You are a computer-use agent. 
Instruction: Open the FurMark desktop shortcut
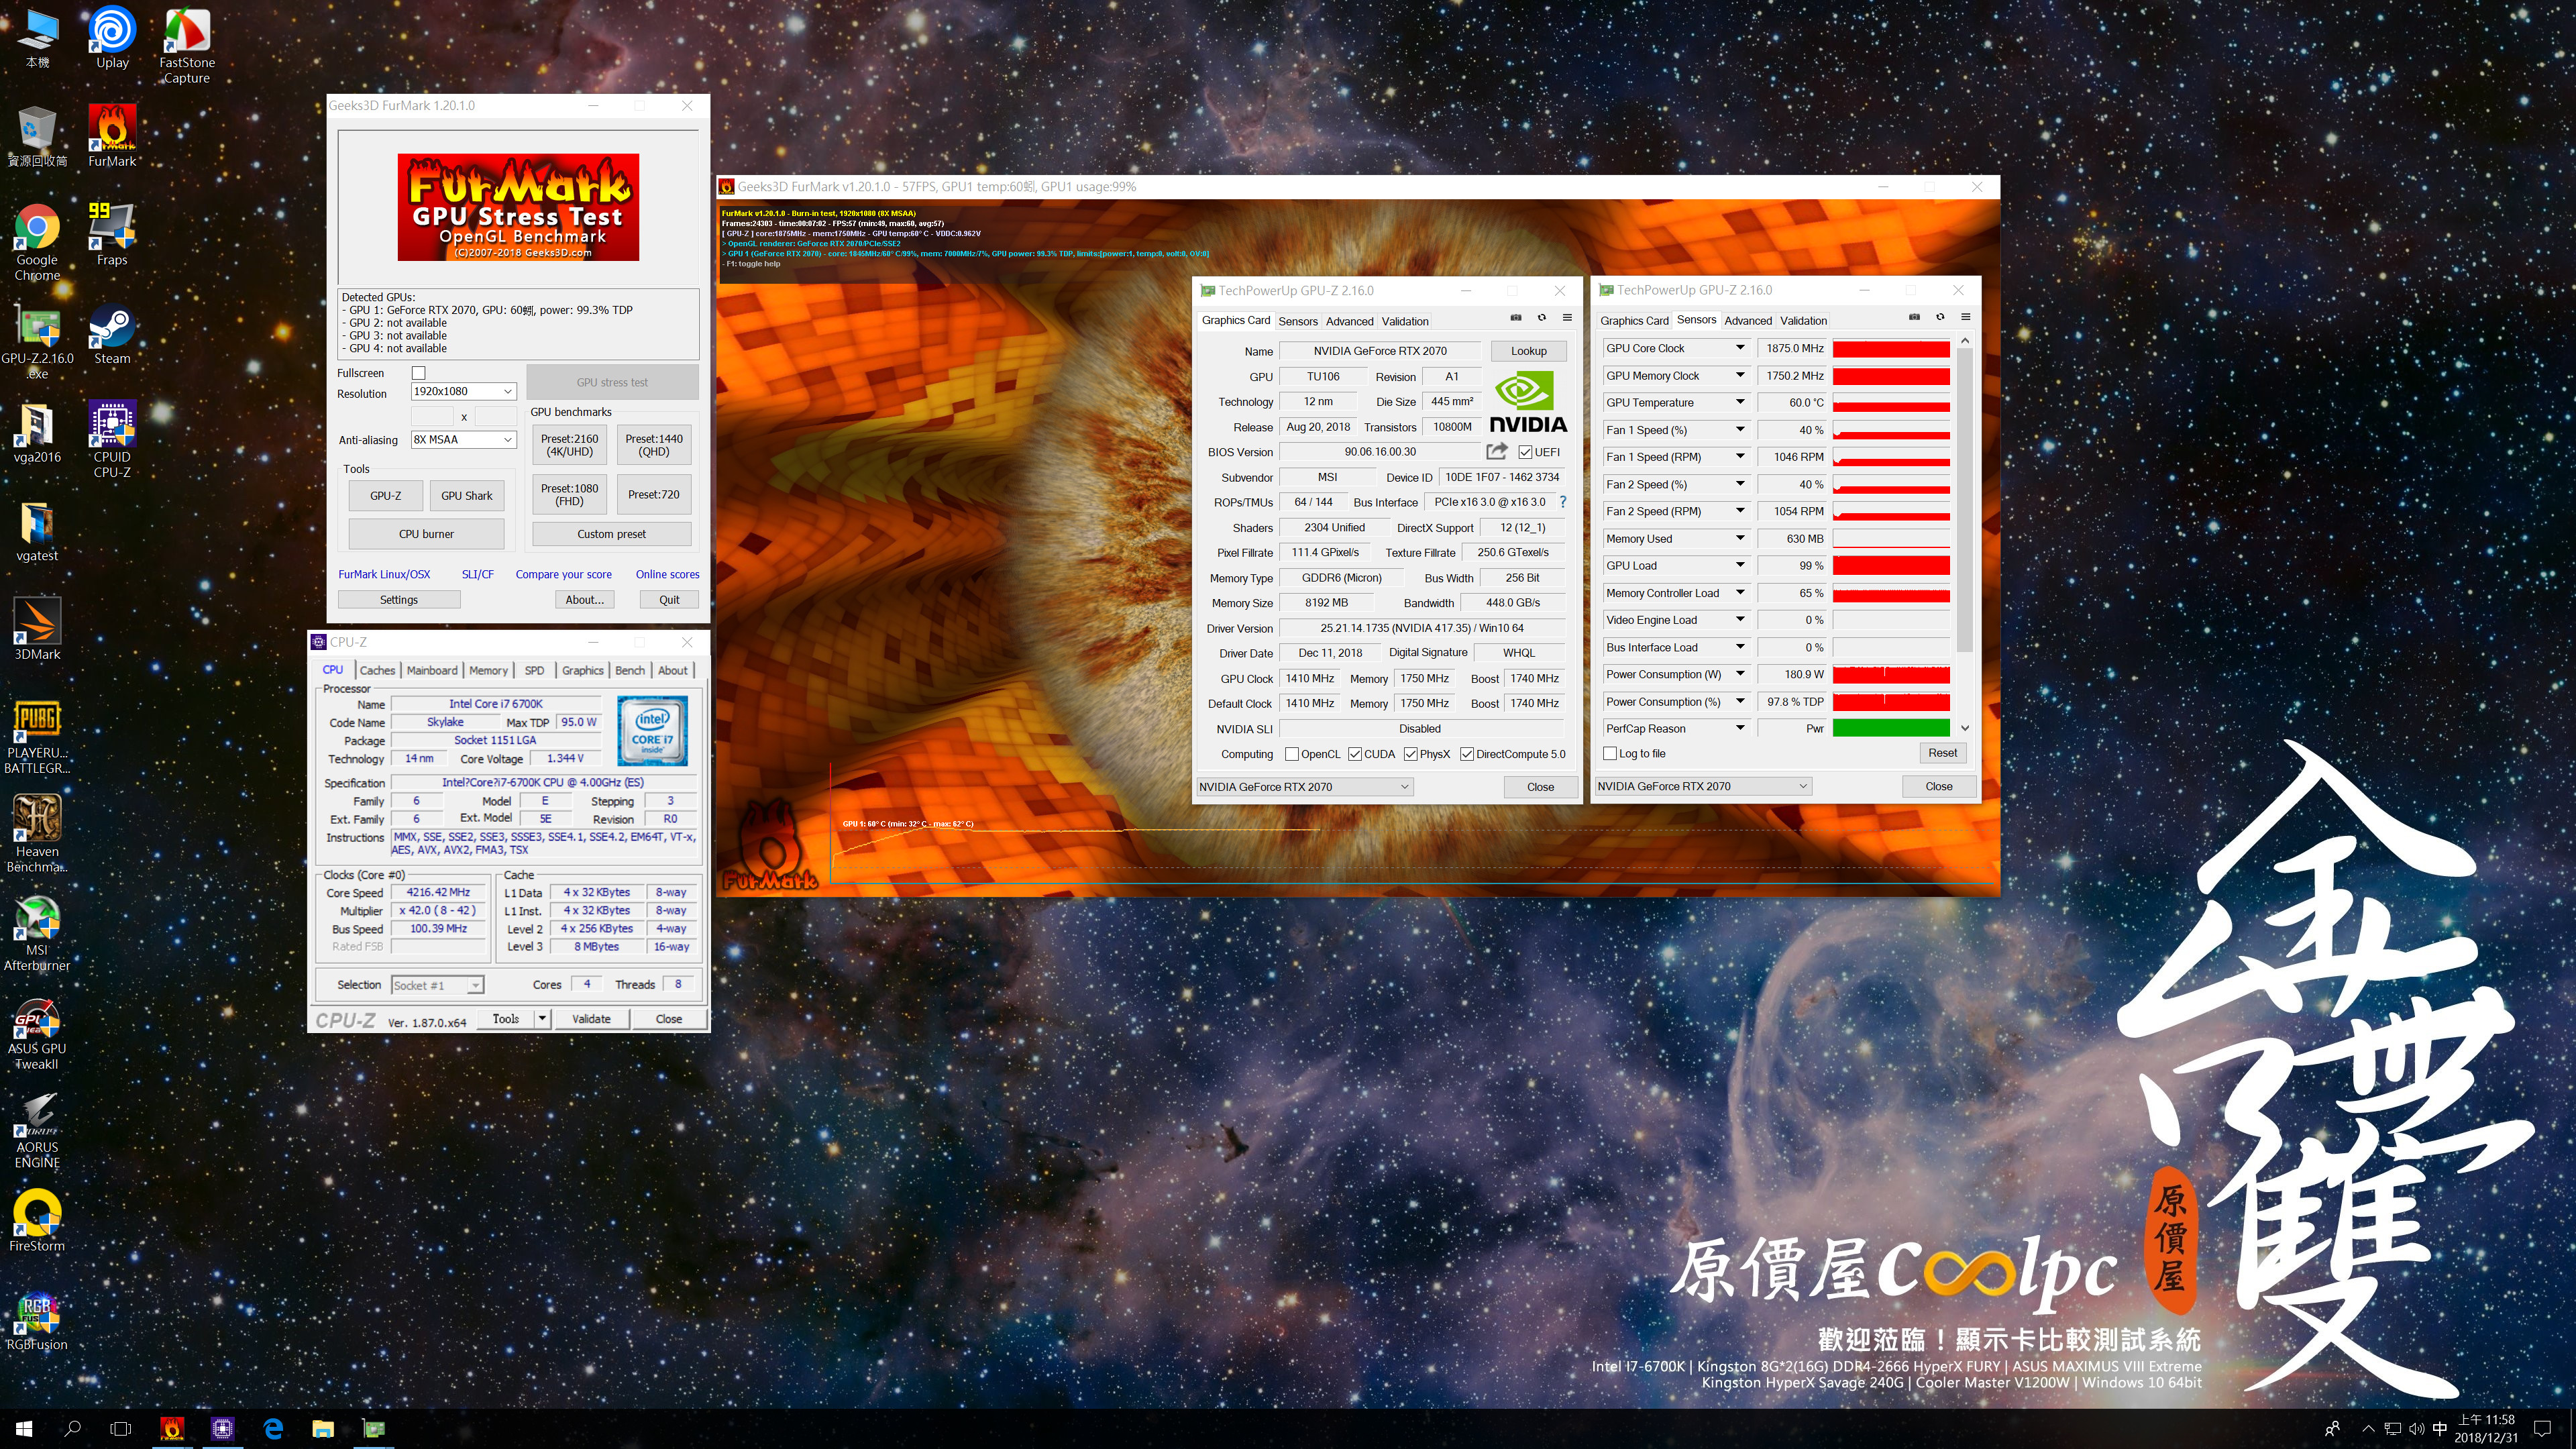(x=112, y=136)
